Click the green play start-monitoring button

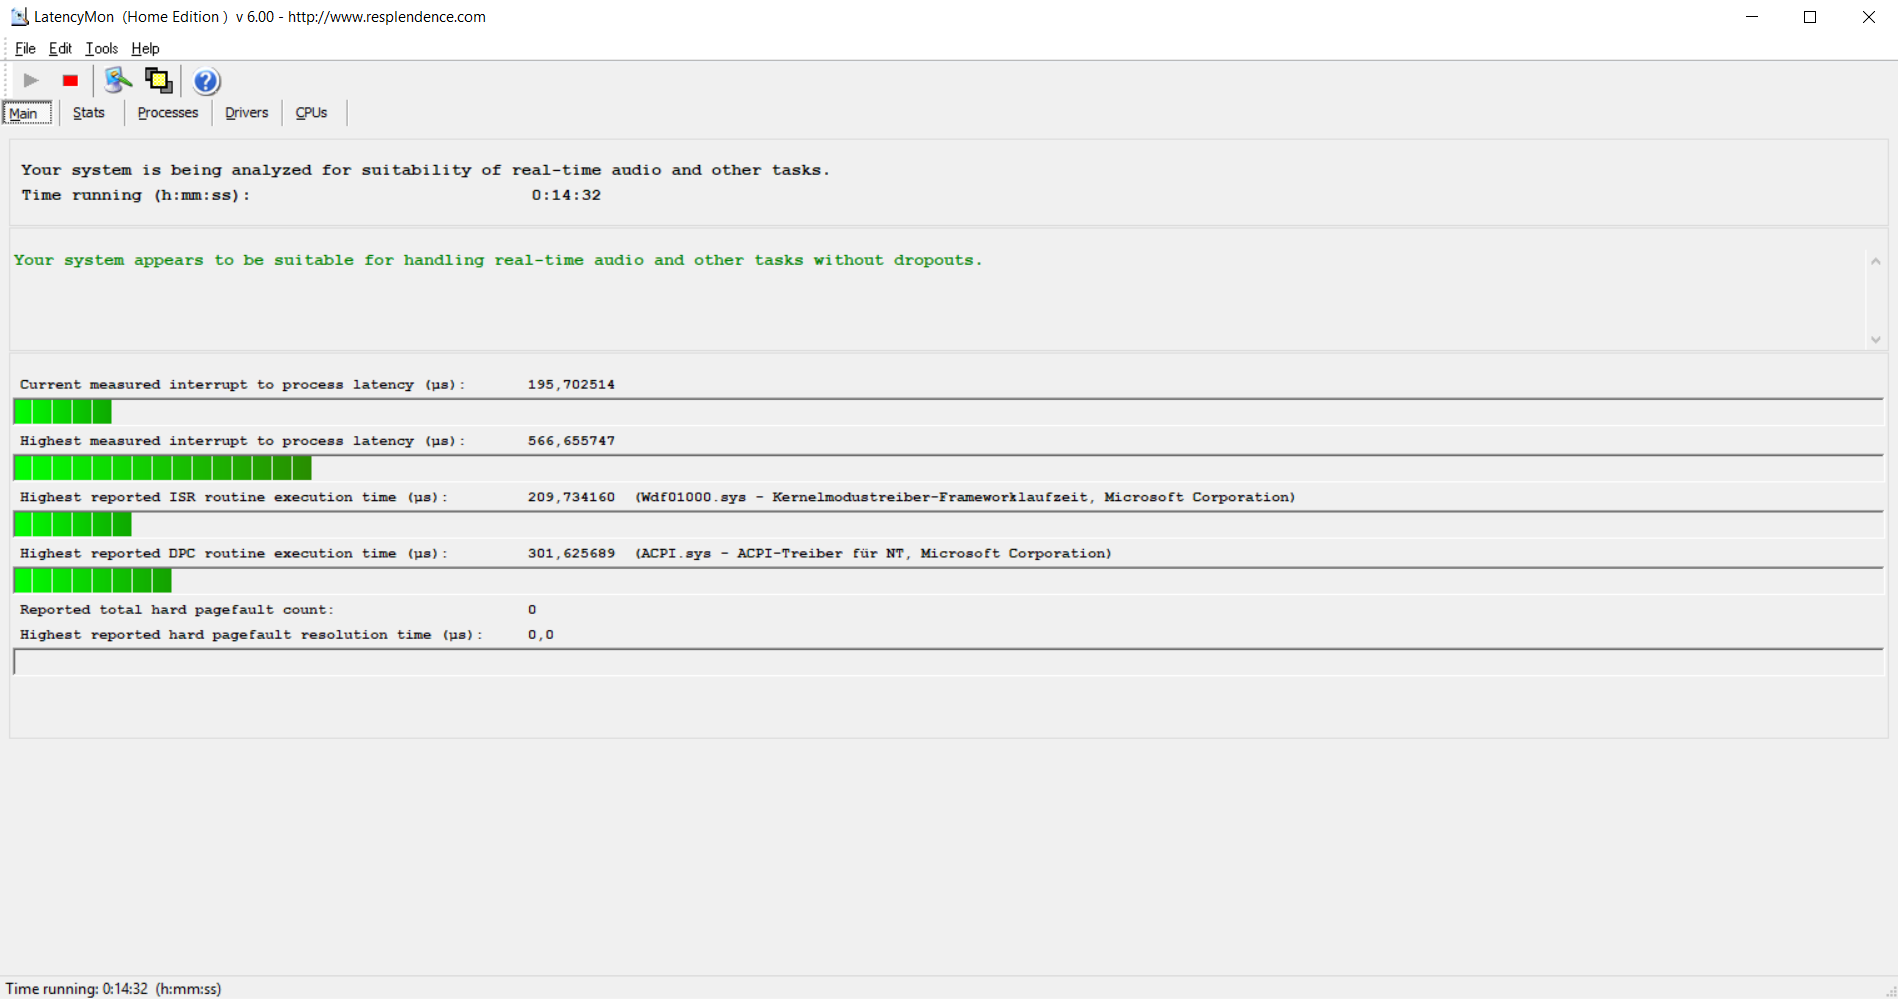31,81
